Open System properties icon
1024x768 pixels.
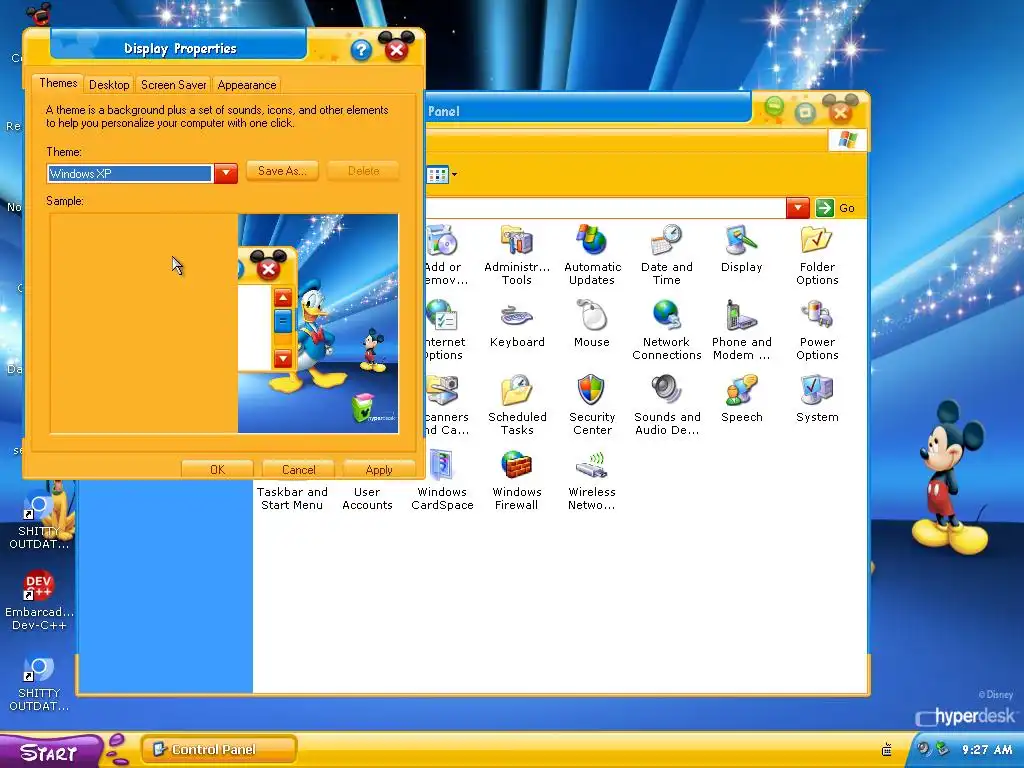pyautogui.click(x=817, y=398)
